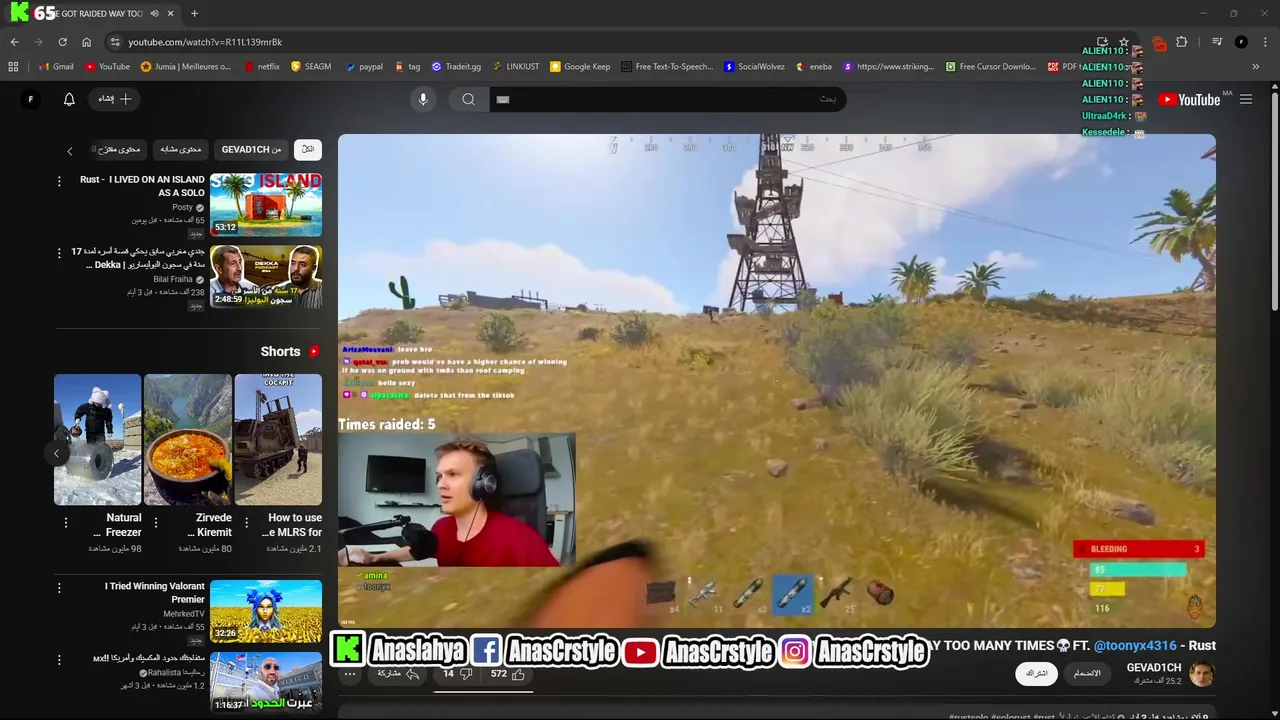The height and width of the screenshot is (720, 1280).
Task: Open the Tradeit.gg bookmark
Action: point(456,67)
